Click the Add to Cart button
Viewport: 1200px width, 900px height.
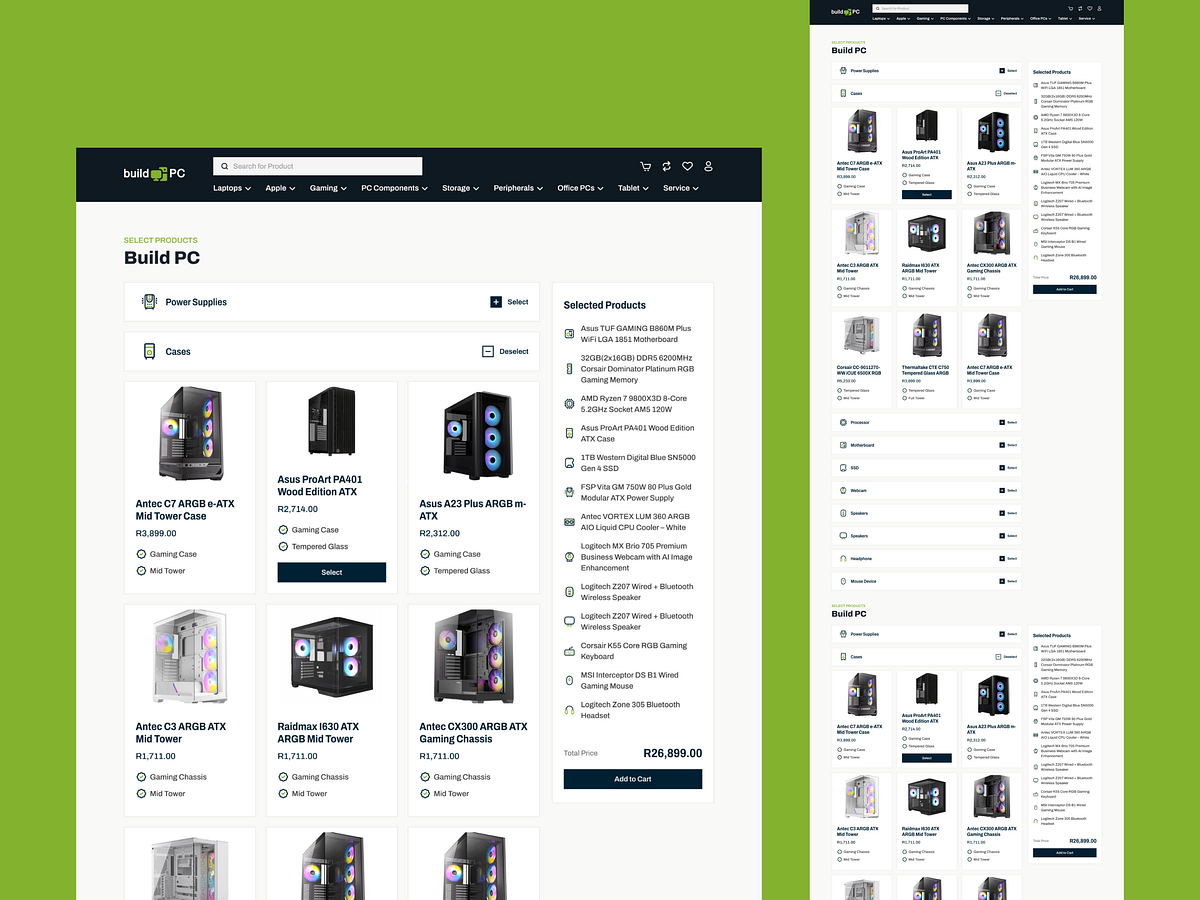(632, 778)
